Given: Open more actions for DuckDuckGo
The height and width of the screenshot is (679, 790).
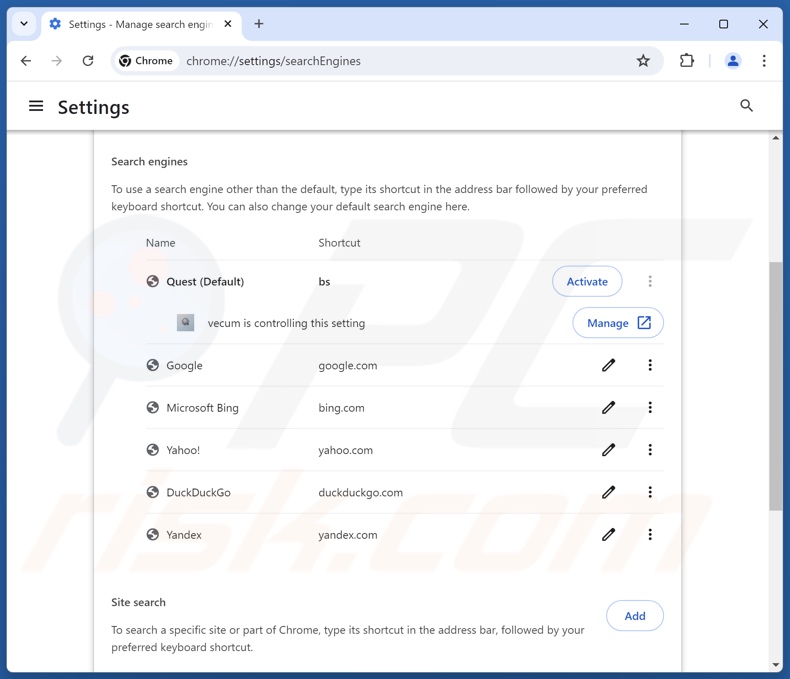Looking at the screenshot, I should click(x=650, y=492).
